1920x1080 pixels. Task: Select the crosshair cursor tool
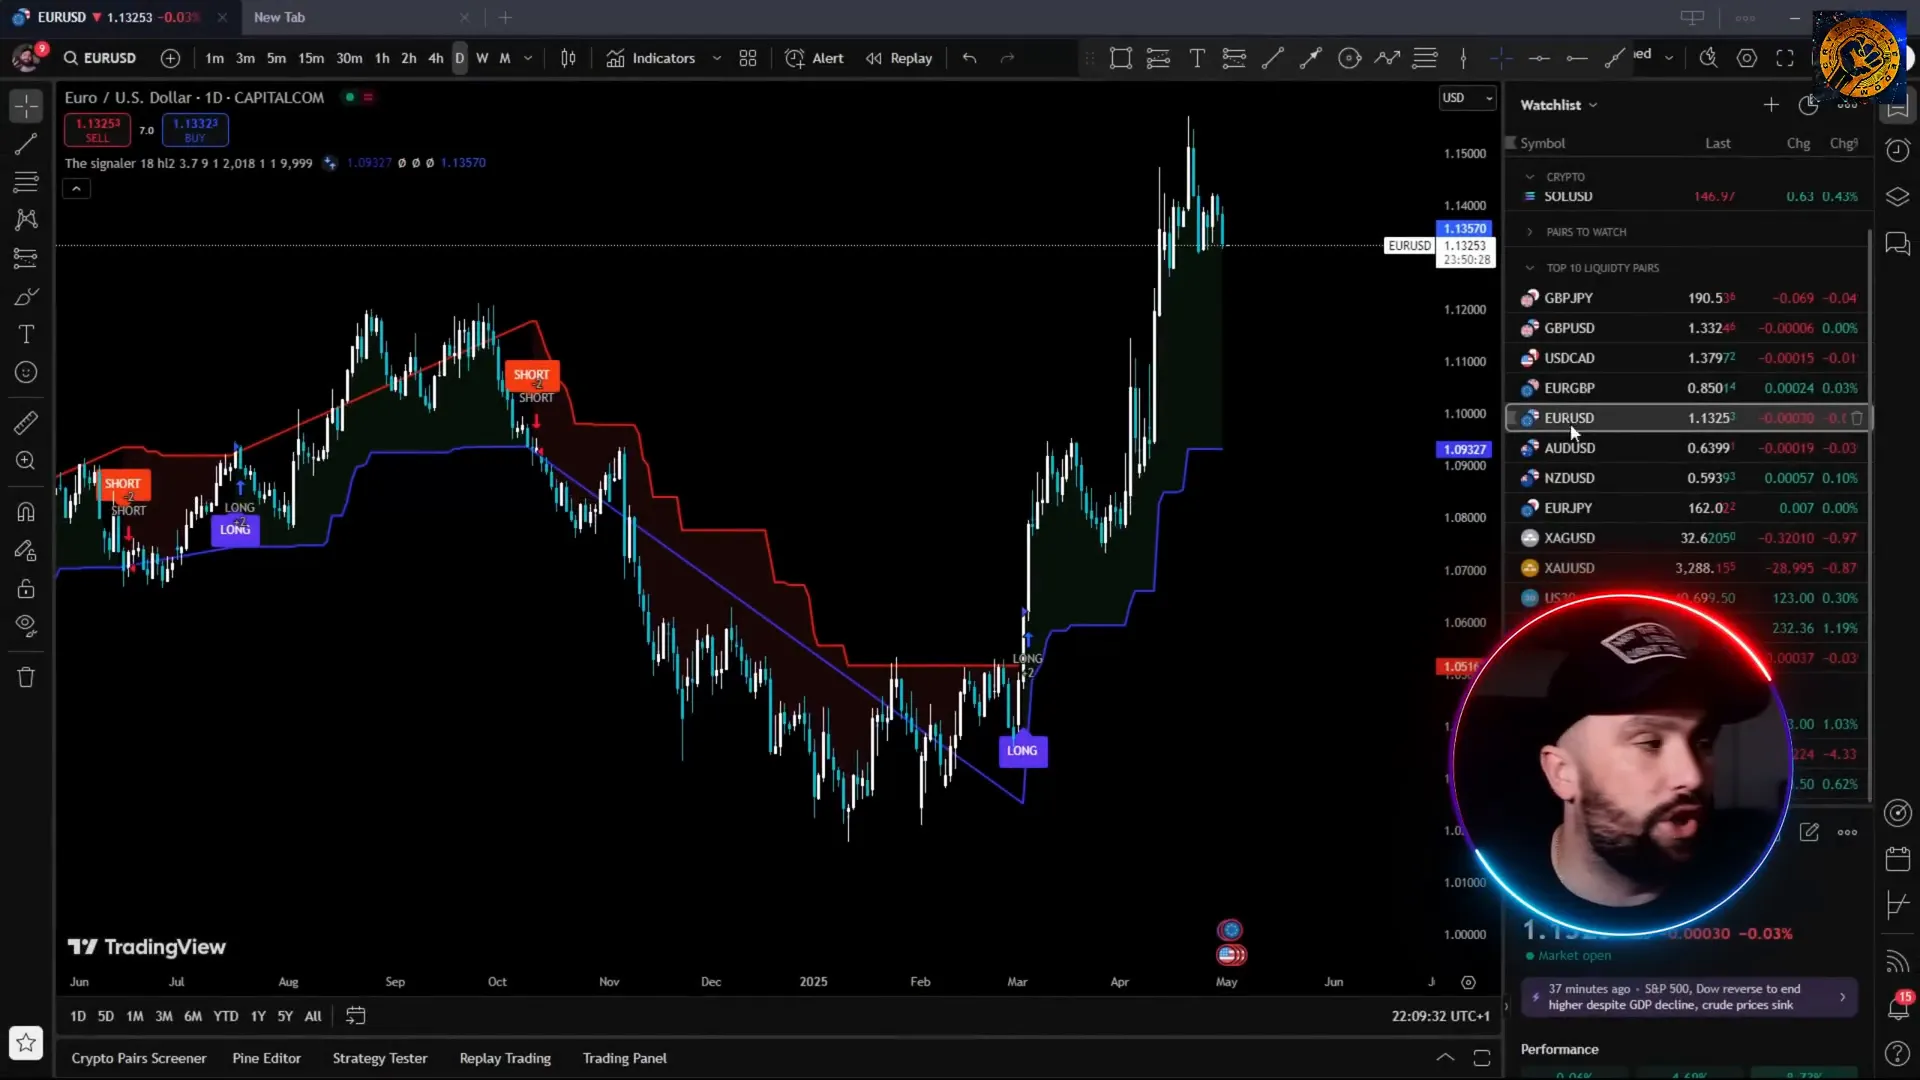[26, 105]
